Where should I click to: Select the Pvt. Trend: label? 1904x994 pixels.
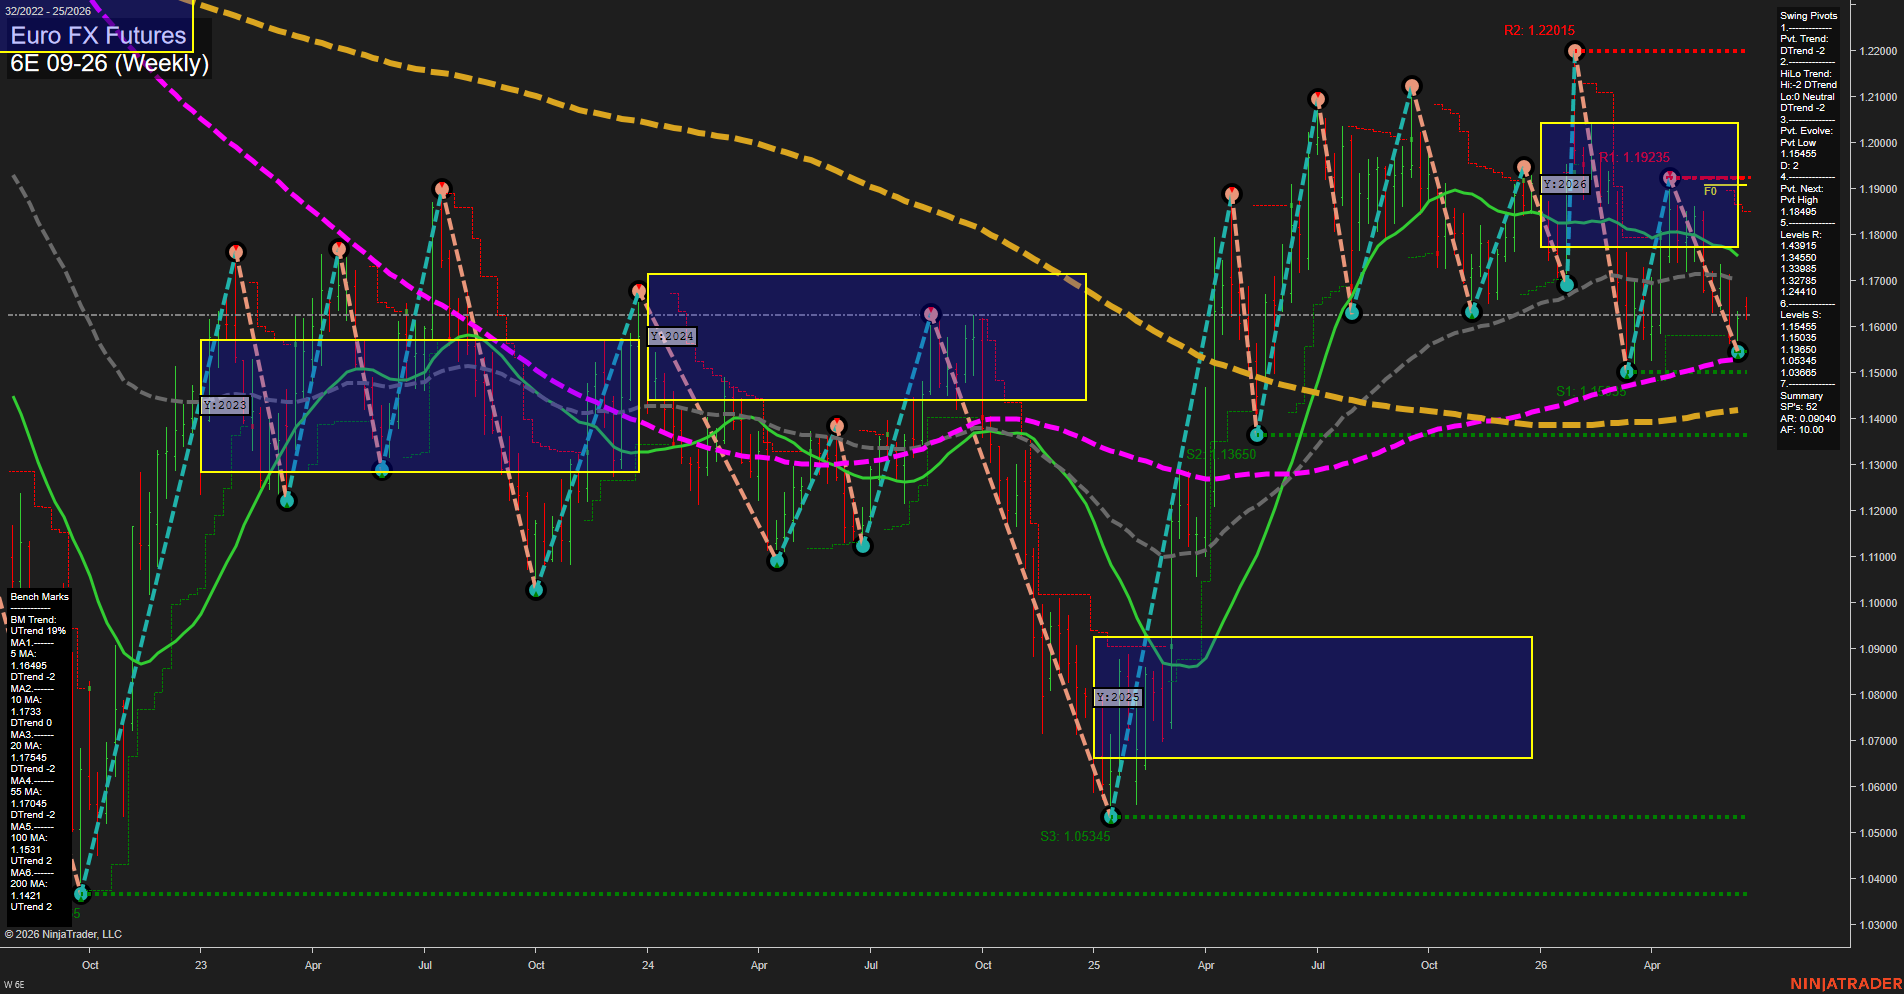pos(1804,39)
